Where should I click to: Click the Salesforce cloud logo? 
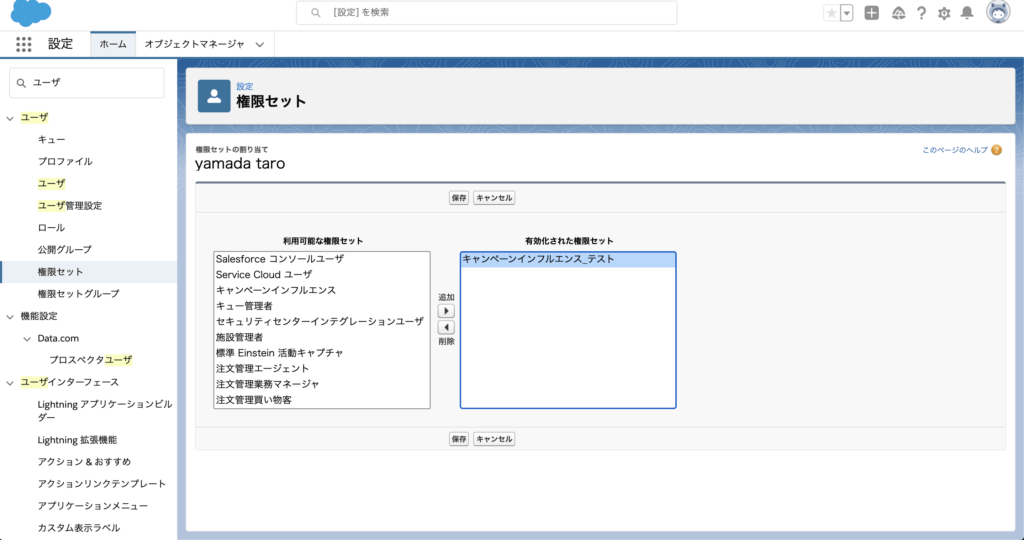tap(31, 12)
